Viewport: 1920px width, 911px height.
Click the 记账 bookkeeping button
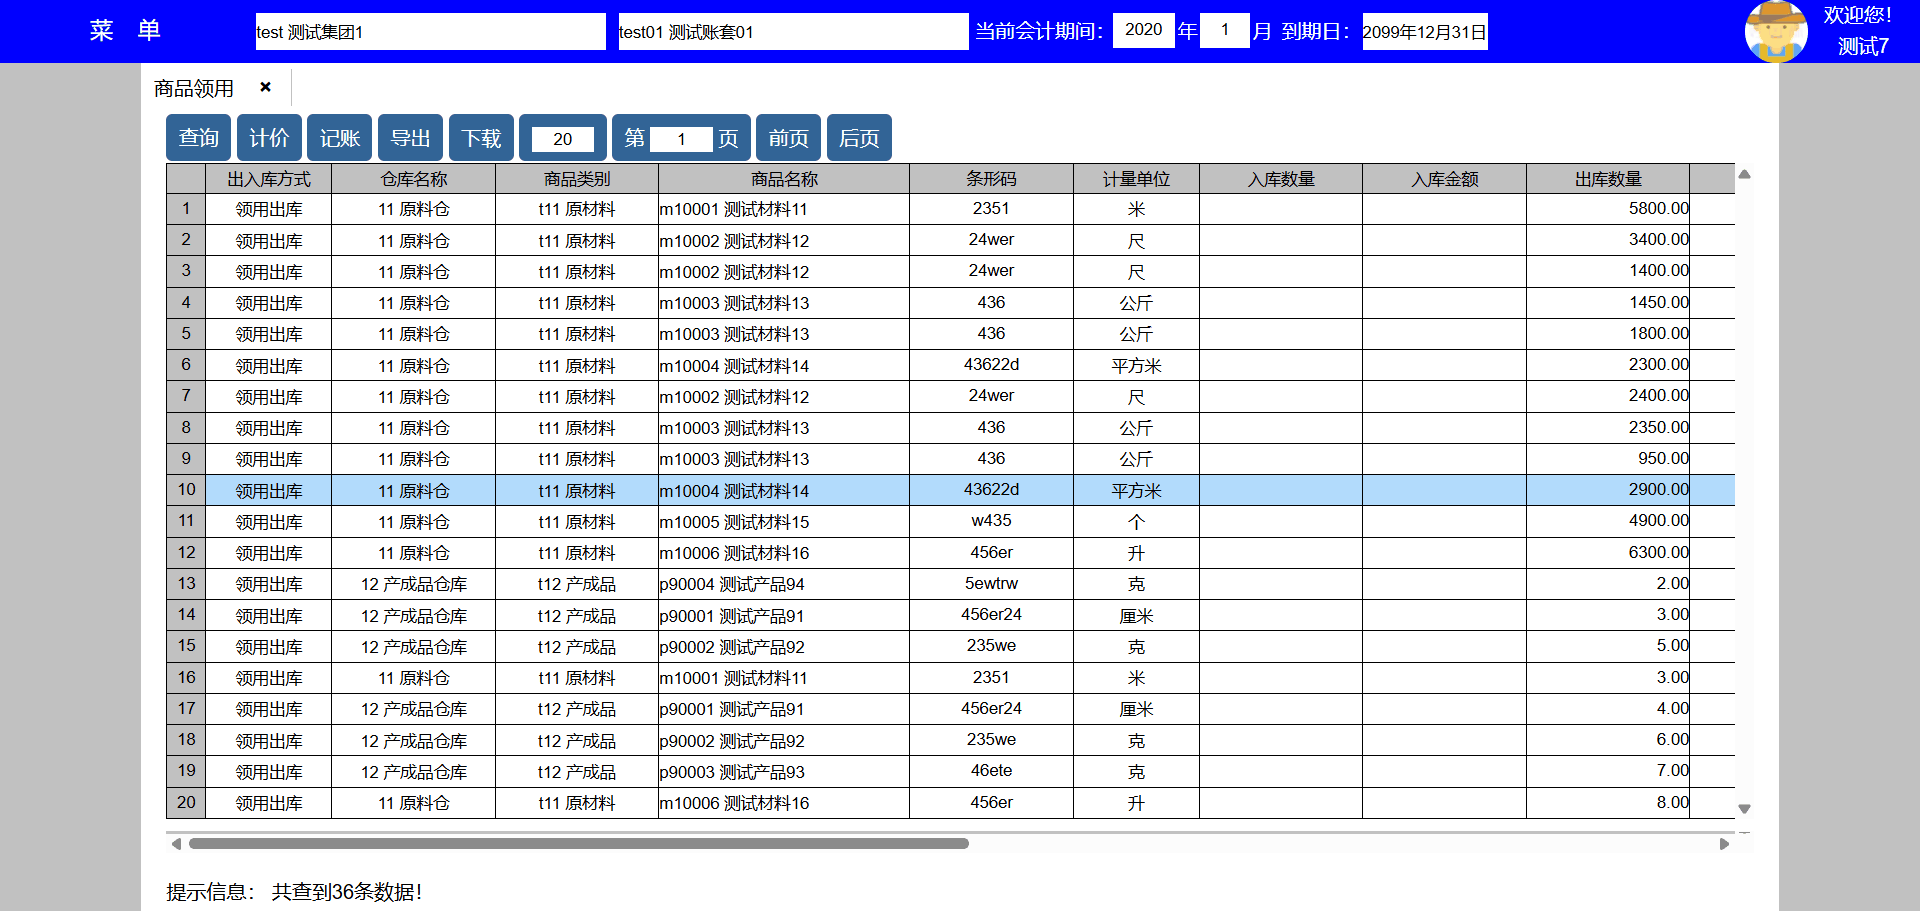340,138
